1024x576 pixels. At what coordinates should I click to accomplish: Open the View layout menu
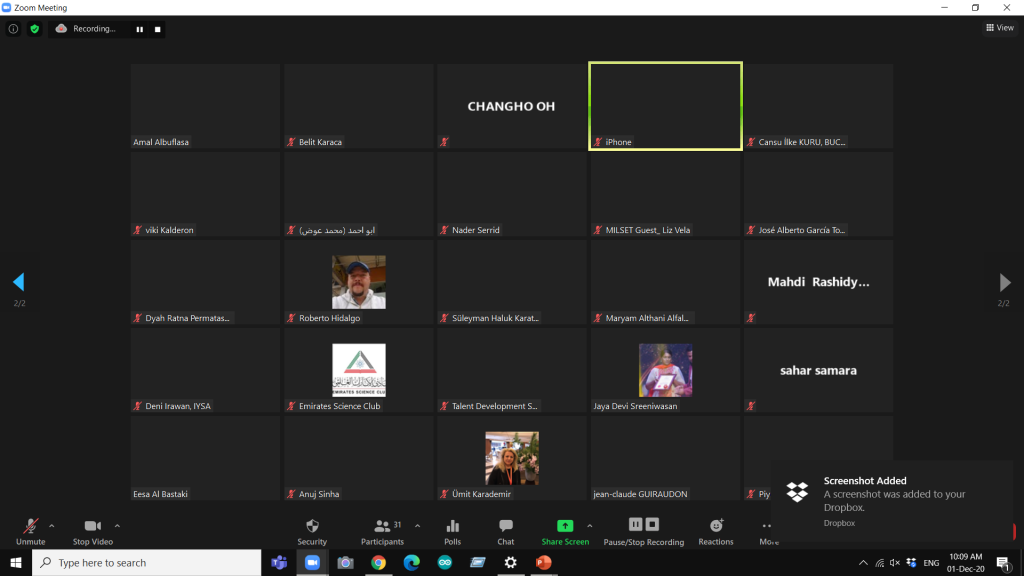(x=999, y=28)
